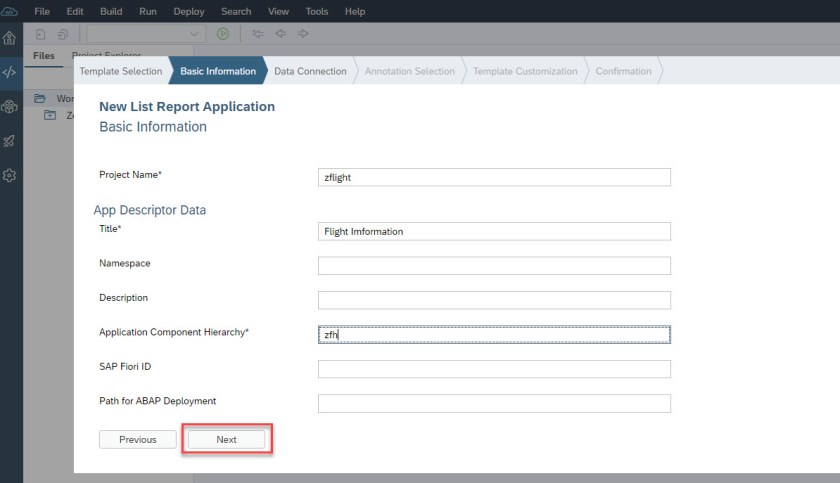
Task: Open Preferences gear icon in sidebar
Action: [x=10, y=175]
